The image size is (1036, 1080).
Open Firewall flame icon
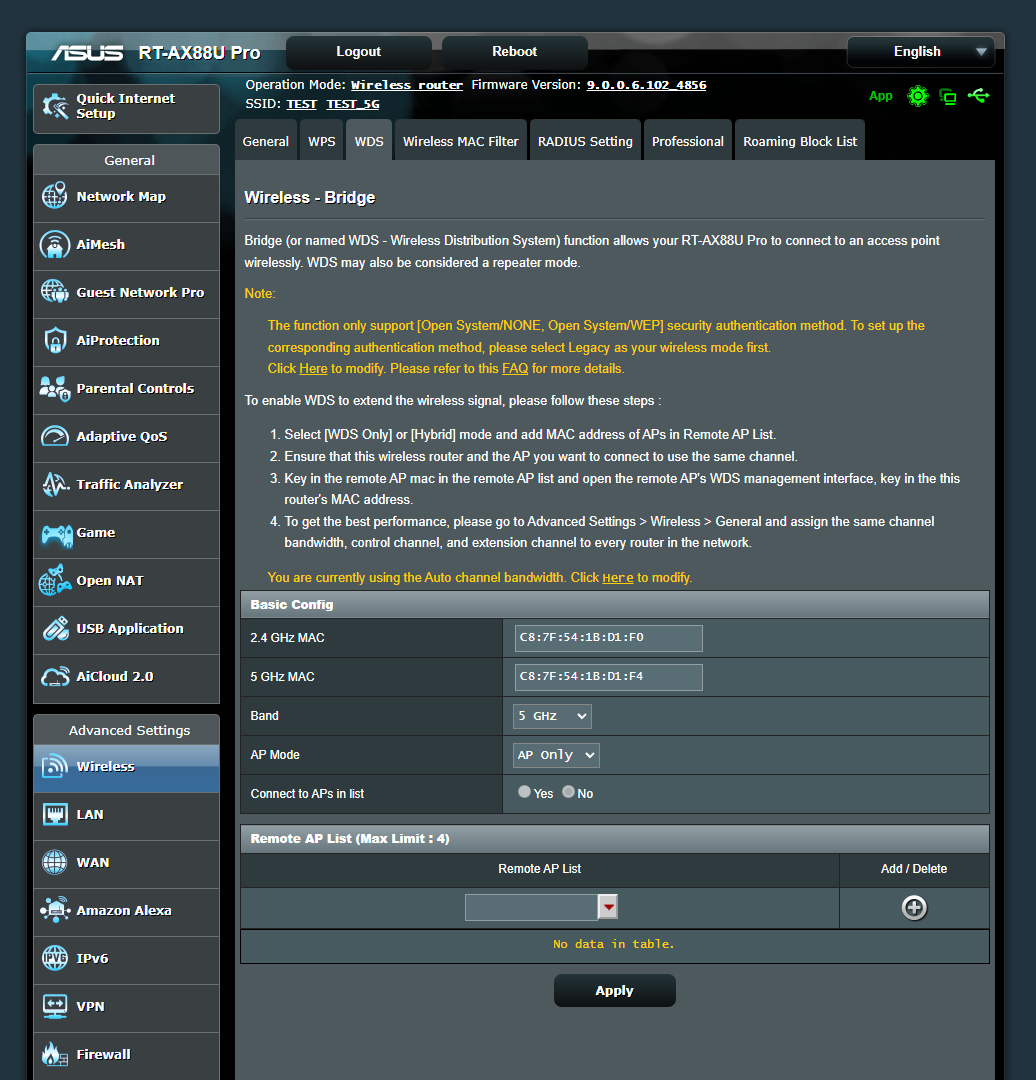(x=55, y=1054)
